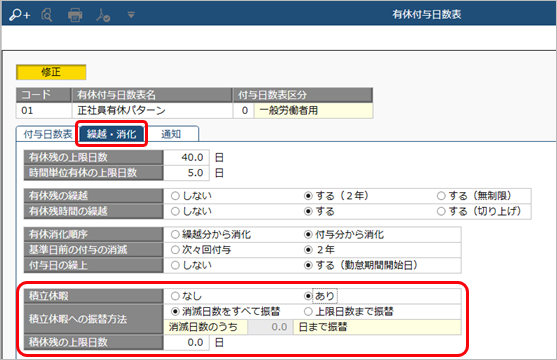The height and width of the screenshot is (360, 557).
Task: Select なし for 積立休暇
Action: click(x=175, y=296)
